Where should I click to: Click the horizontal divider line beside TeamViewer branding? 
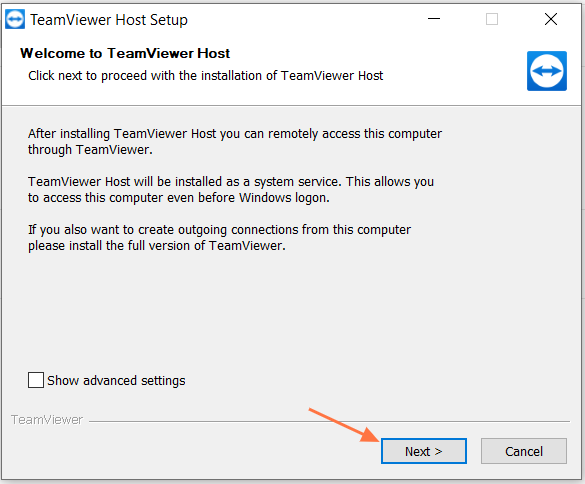click(x=329, y=422)
